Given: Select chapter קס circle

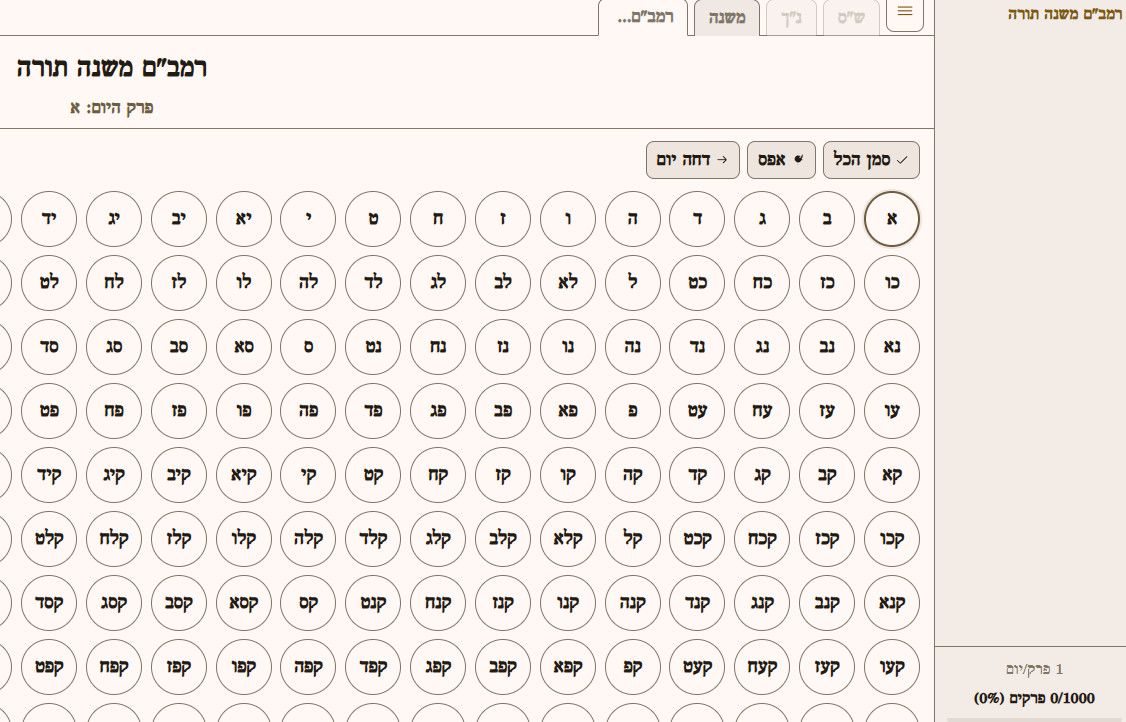Looking at the screenshot, I should (308, 602).
